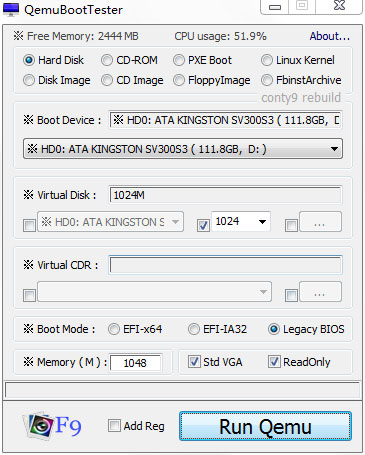Disable the Std VGA checkbox

[194, 362]
